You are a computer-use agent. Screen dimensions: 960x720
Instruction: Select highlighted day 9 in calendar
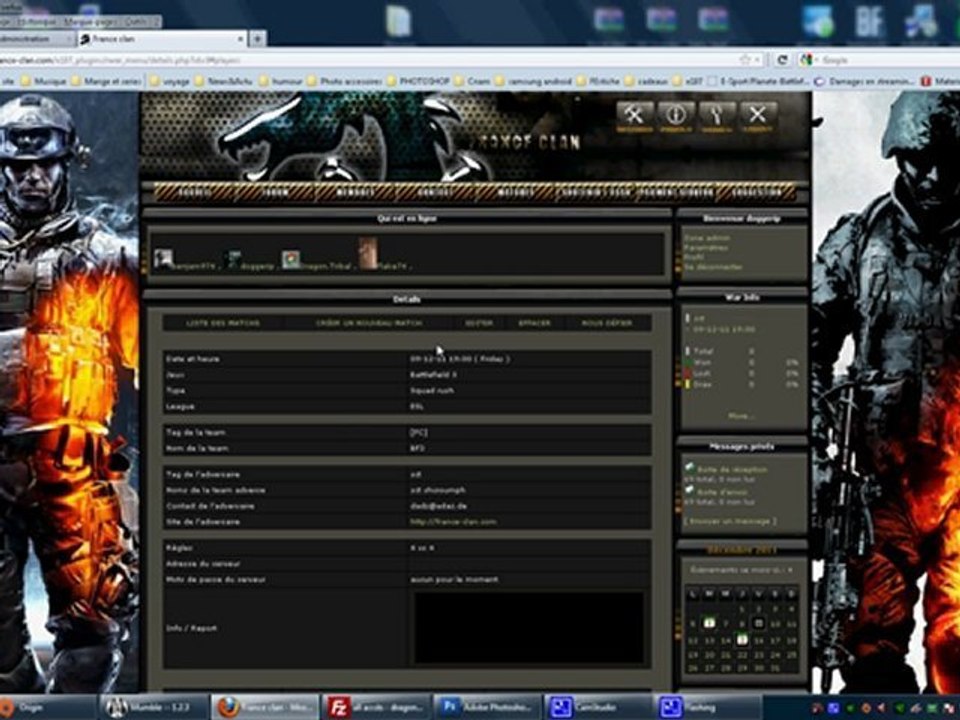point(759,624)
